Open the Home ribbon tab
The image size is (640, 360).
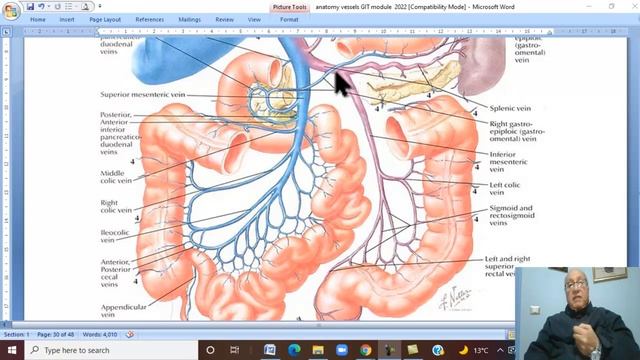pos(38,19)
